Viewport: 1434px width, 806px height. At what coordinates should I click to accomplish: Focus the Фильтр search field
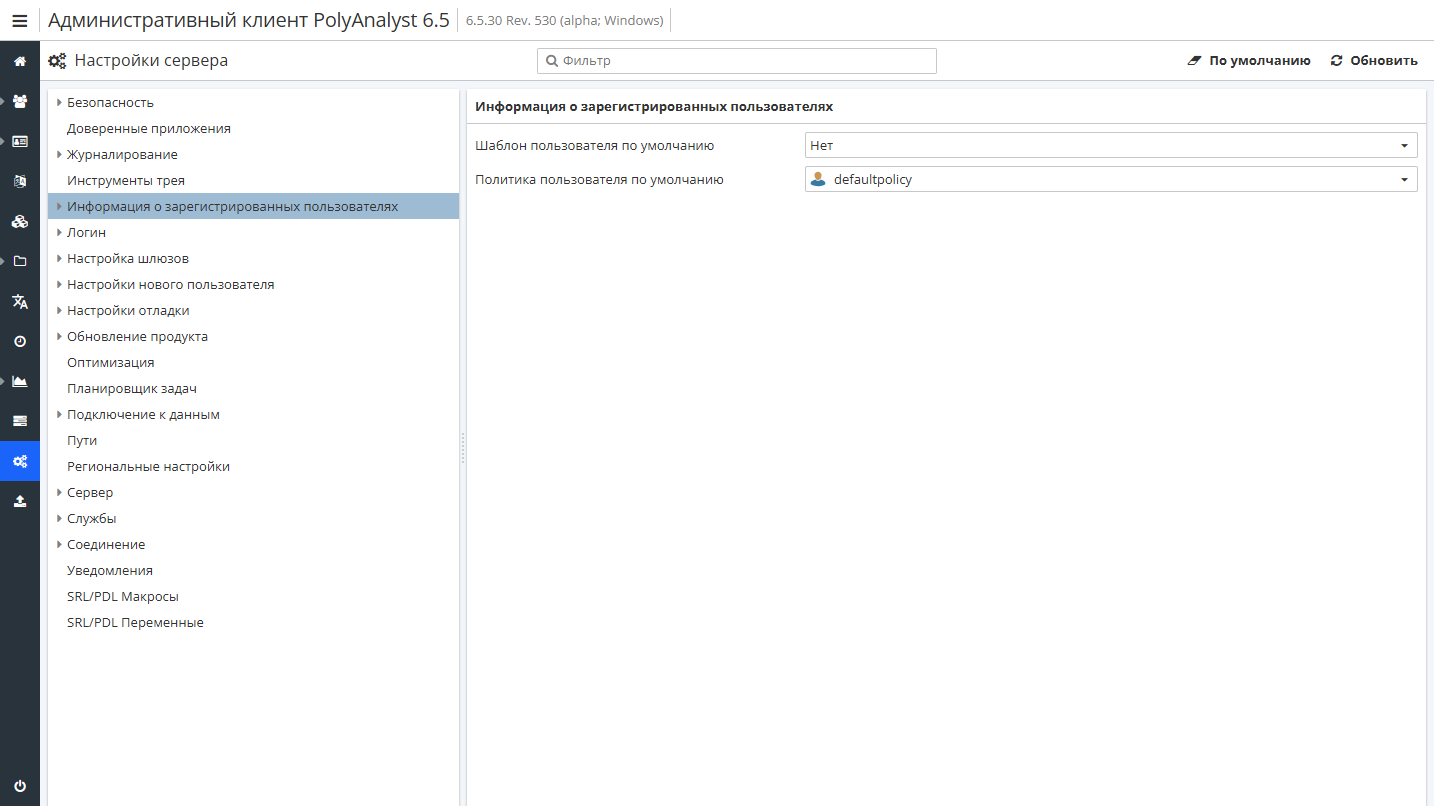(x=737, y=61)
